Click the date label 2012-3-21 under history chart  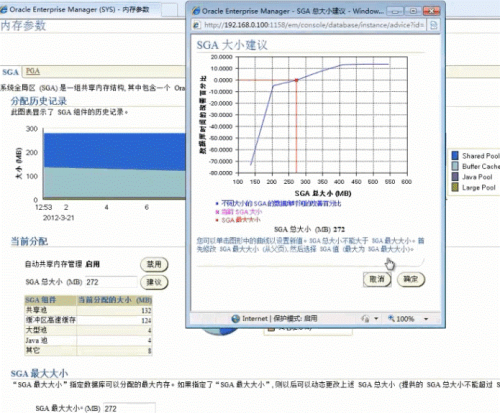pos(59,218)
